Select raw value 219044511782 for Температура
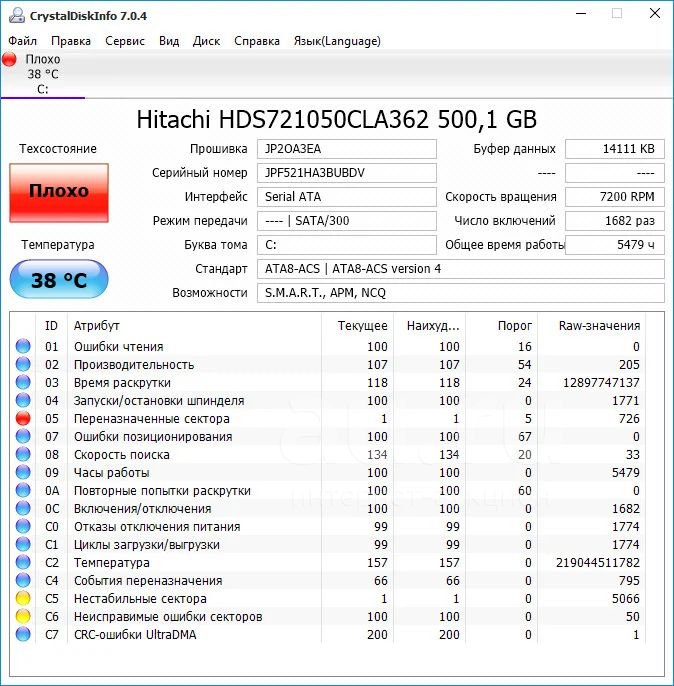 point(597,562)
